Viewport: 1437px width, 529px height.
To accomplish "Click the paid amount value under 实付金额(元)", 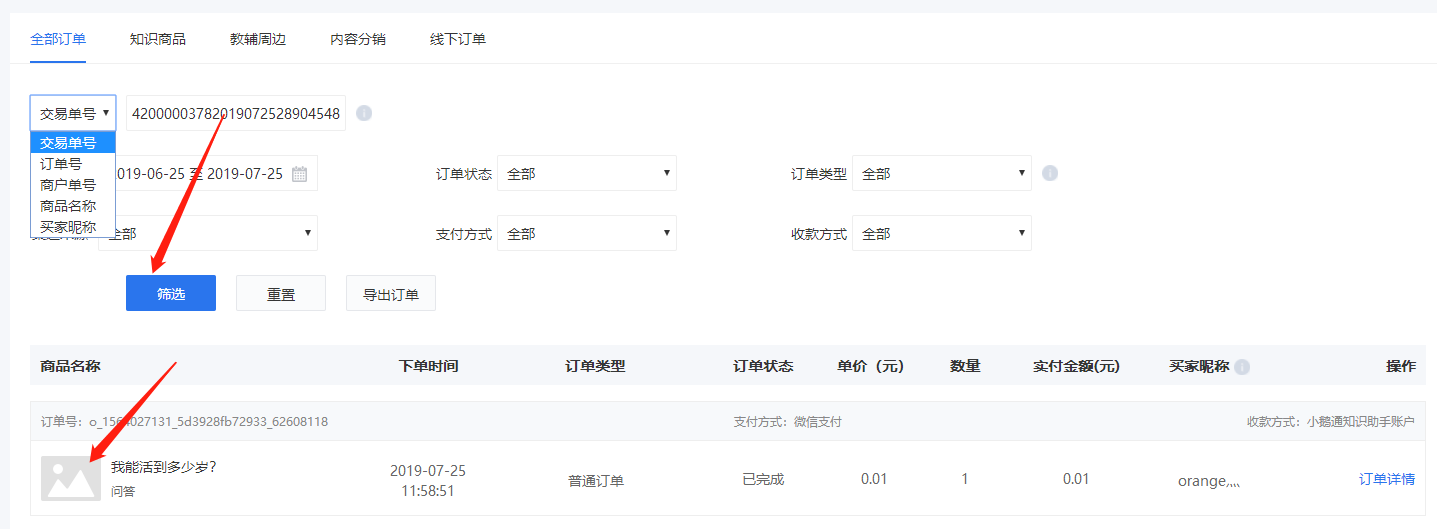I will (1076, 479).
